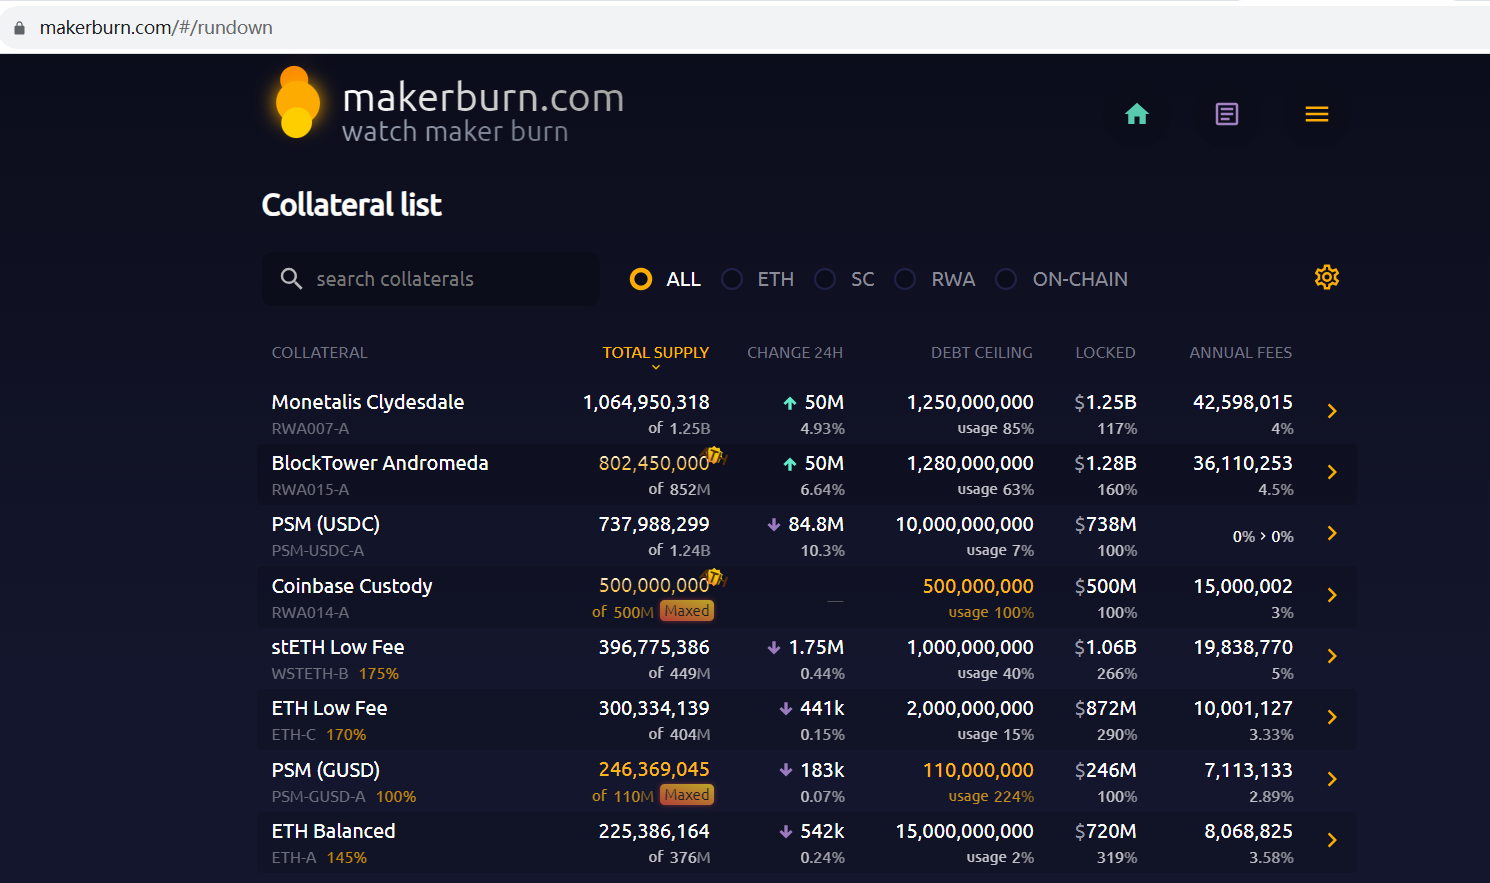The width and height of the screenshot is (1490, 883).
Task: Expand the Coinbase Custody row chevron
Action: [x=1332, y=595]
